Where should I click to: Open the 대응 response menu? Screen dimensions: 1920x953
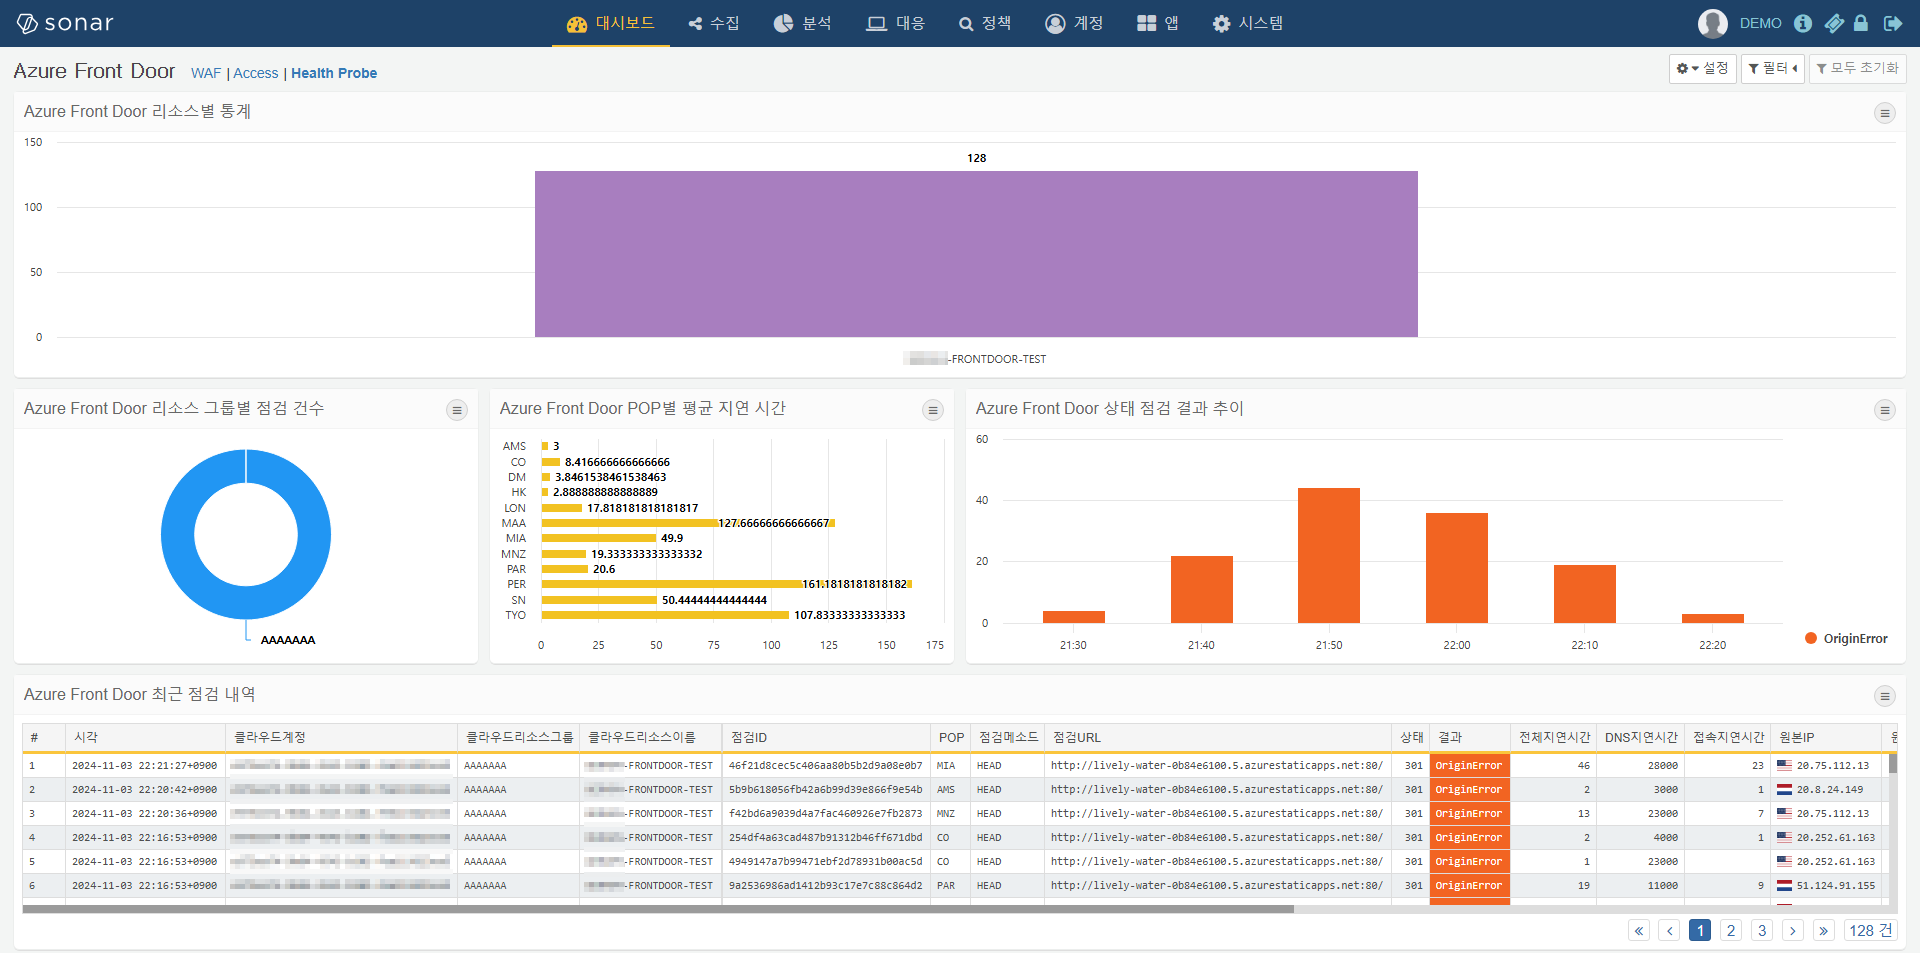pos(895,23)
